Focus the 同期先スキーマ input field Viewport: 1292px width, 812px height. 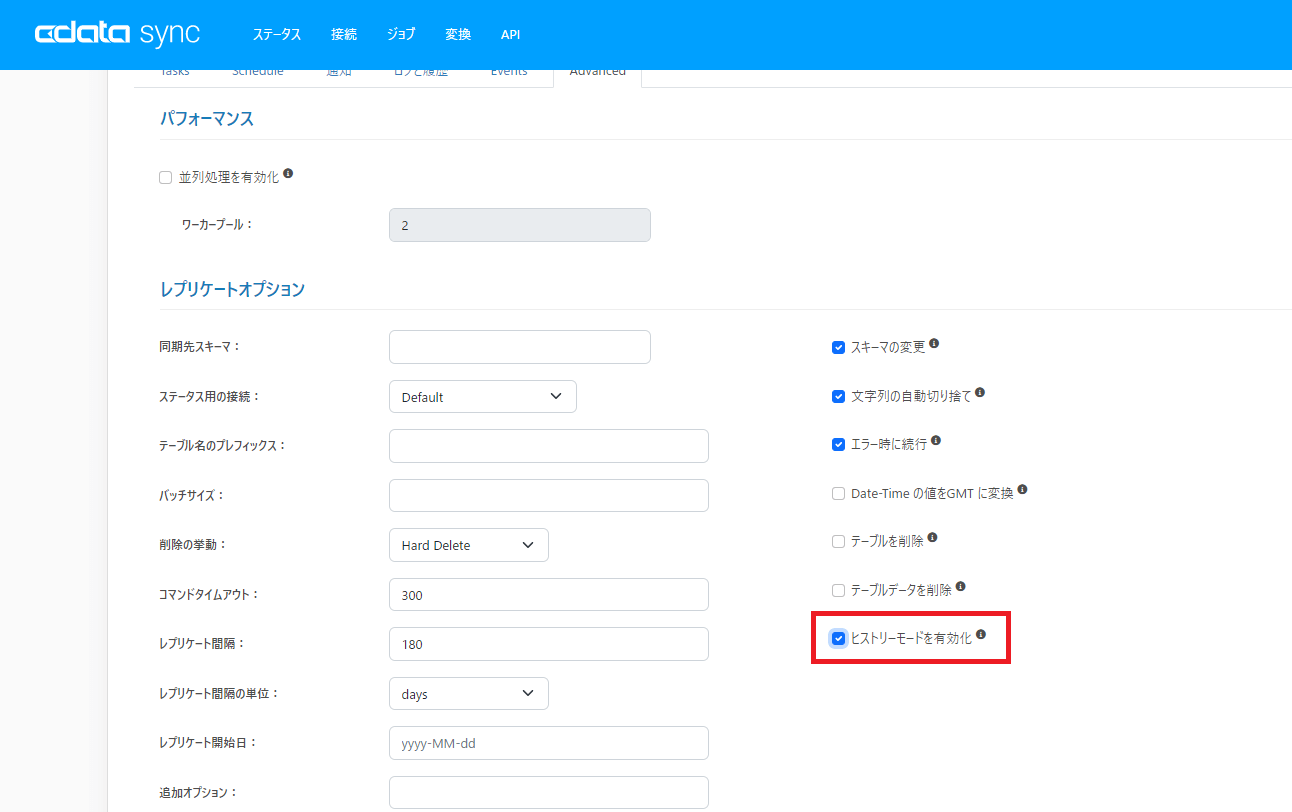[x=520, y=347]
